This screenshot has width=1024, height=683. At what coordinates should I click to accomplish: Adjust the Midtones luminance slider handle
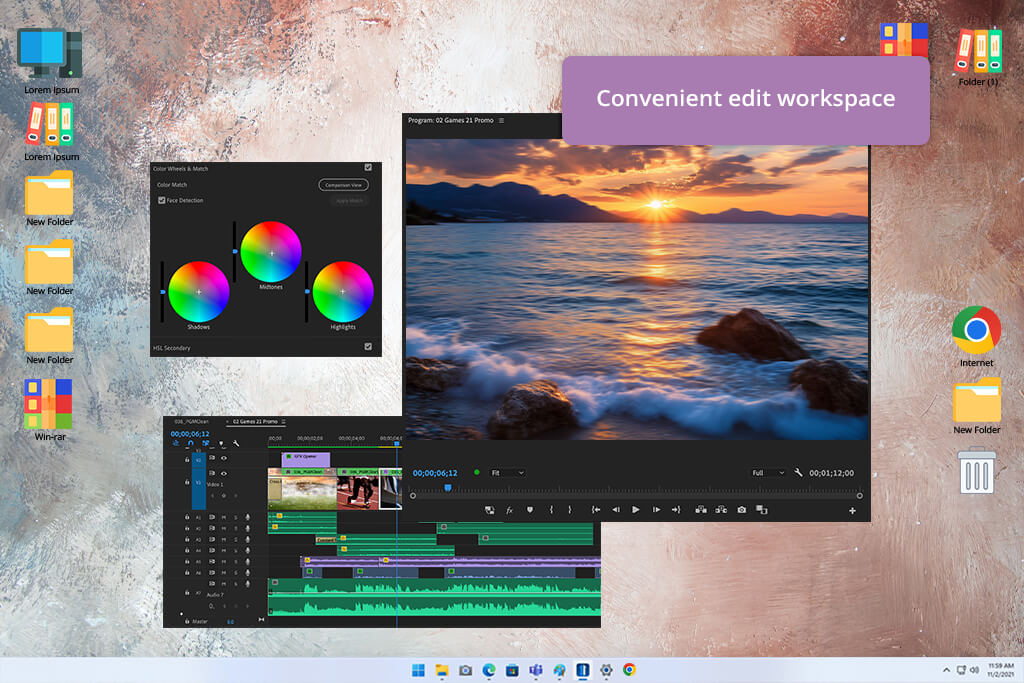coord(235,251)
